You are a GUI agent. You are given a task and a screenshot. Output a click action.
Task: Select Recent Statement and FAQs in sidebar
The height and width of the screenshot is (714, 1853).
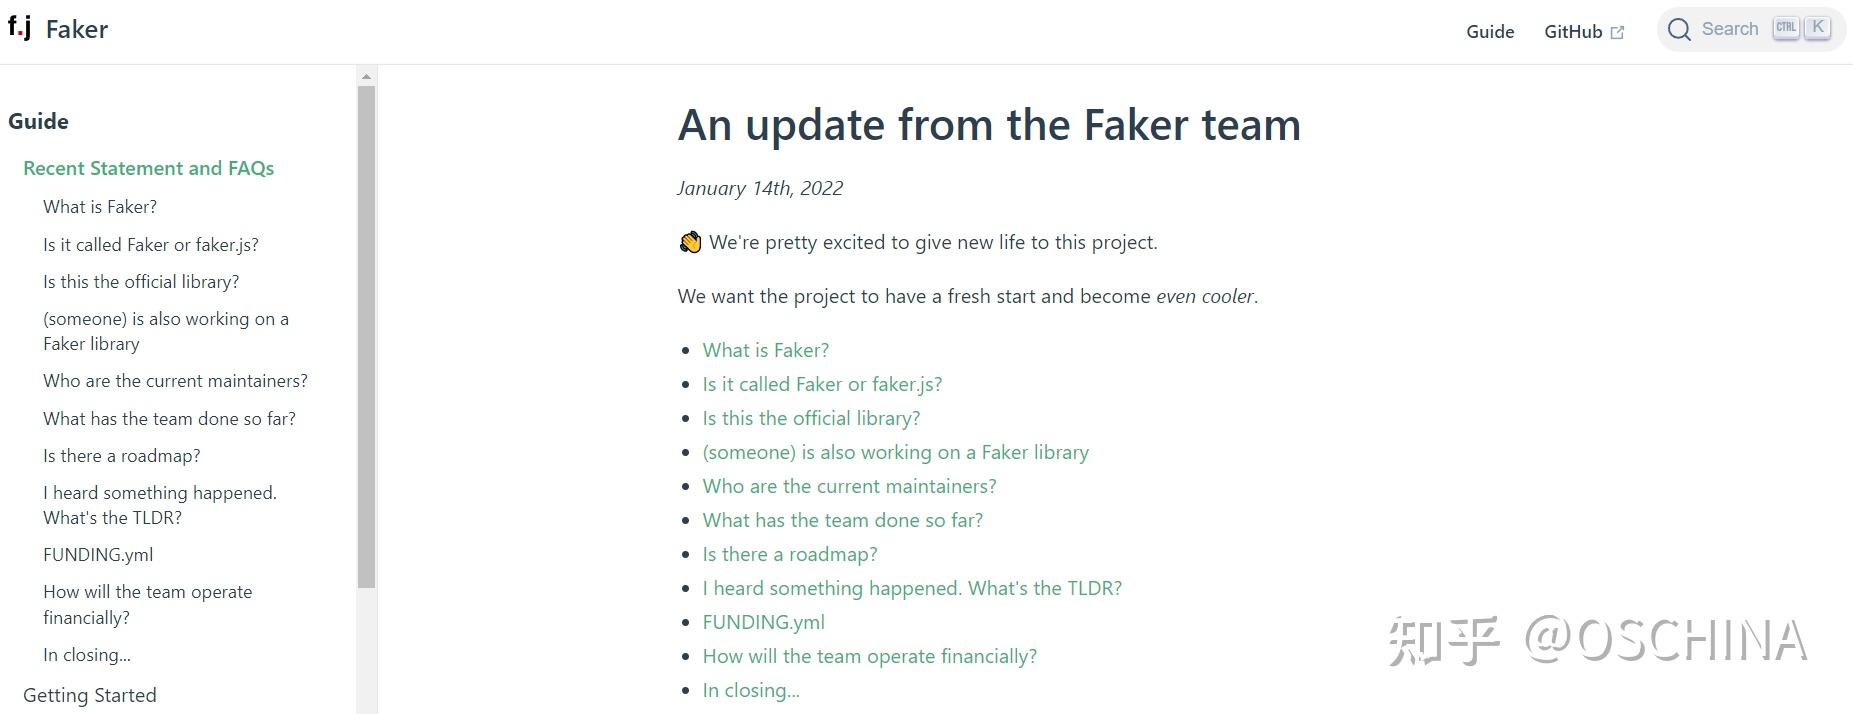pyautogui.click(x=148, y=168)
